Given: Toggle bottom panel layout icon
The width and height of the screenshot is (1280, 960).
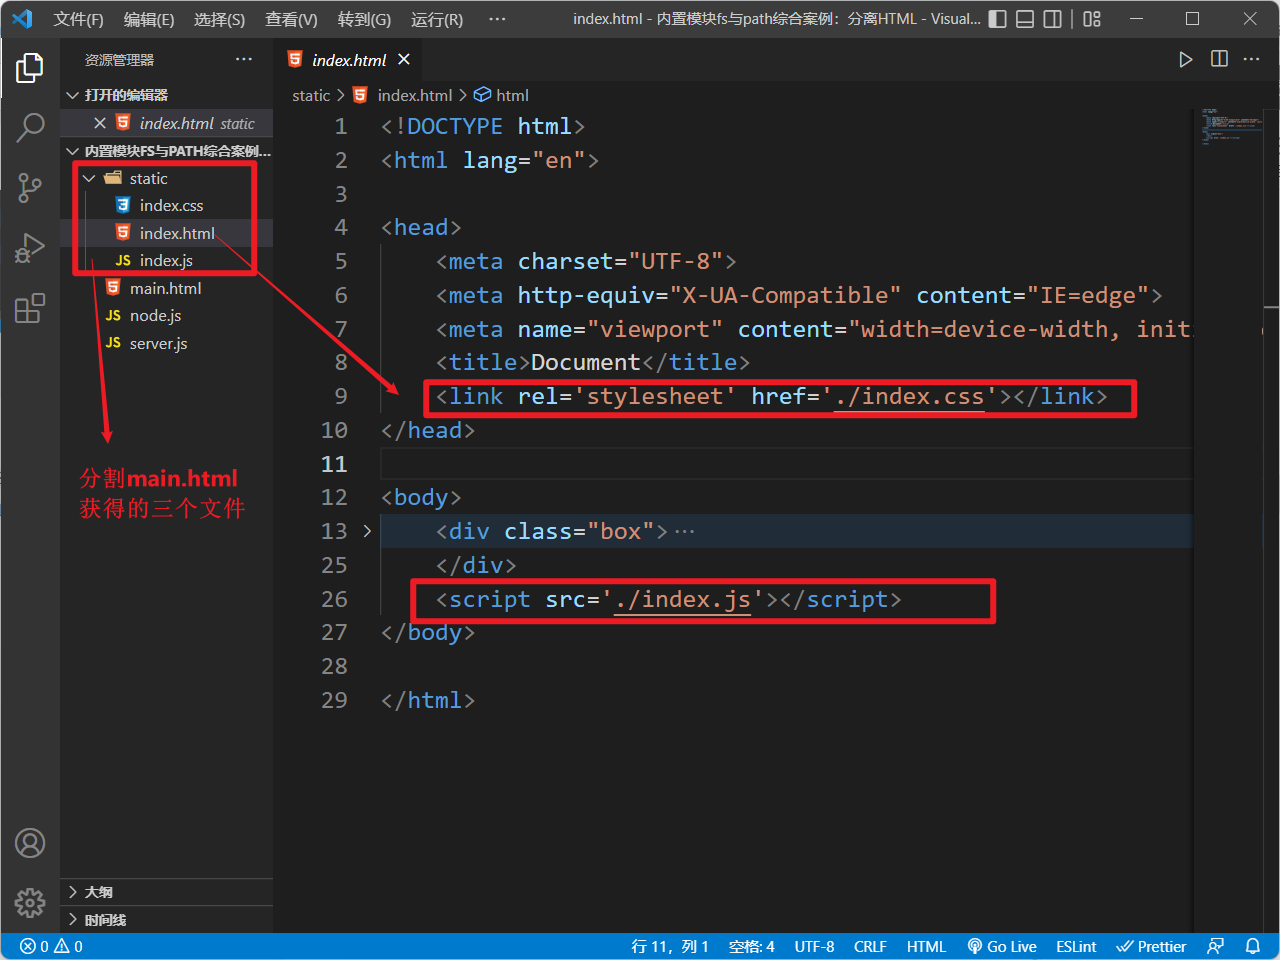Looking at the screenshot, I should point(1025,19).
